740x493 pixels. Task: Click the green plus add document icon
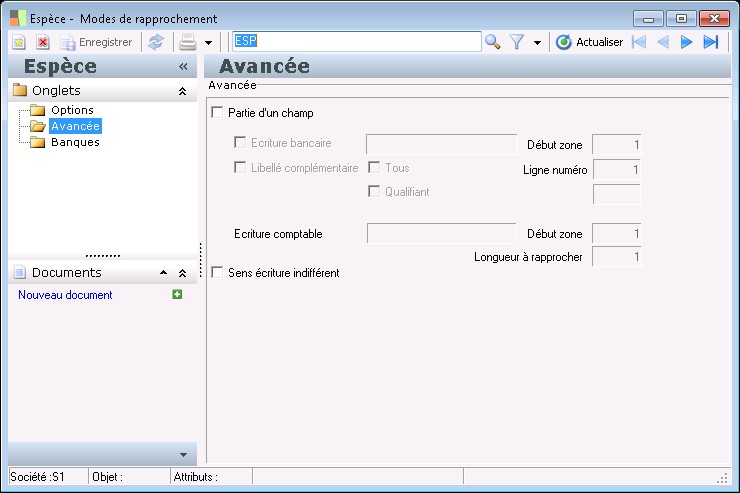pyautogui.click(x=177, y=294)
